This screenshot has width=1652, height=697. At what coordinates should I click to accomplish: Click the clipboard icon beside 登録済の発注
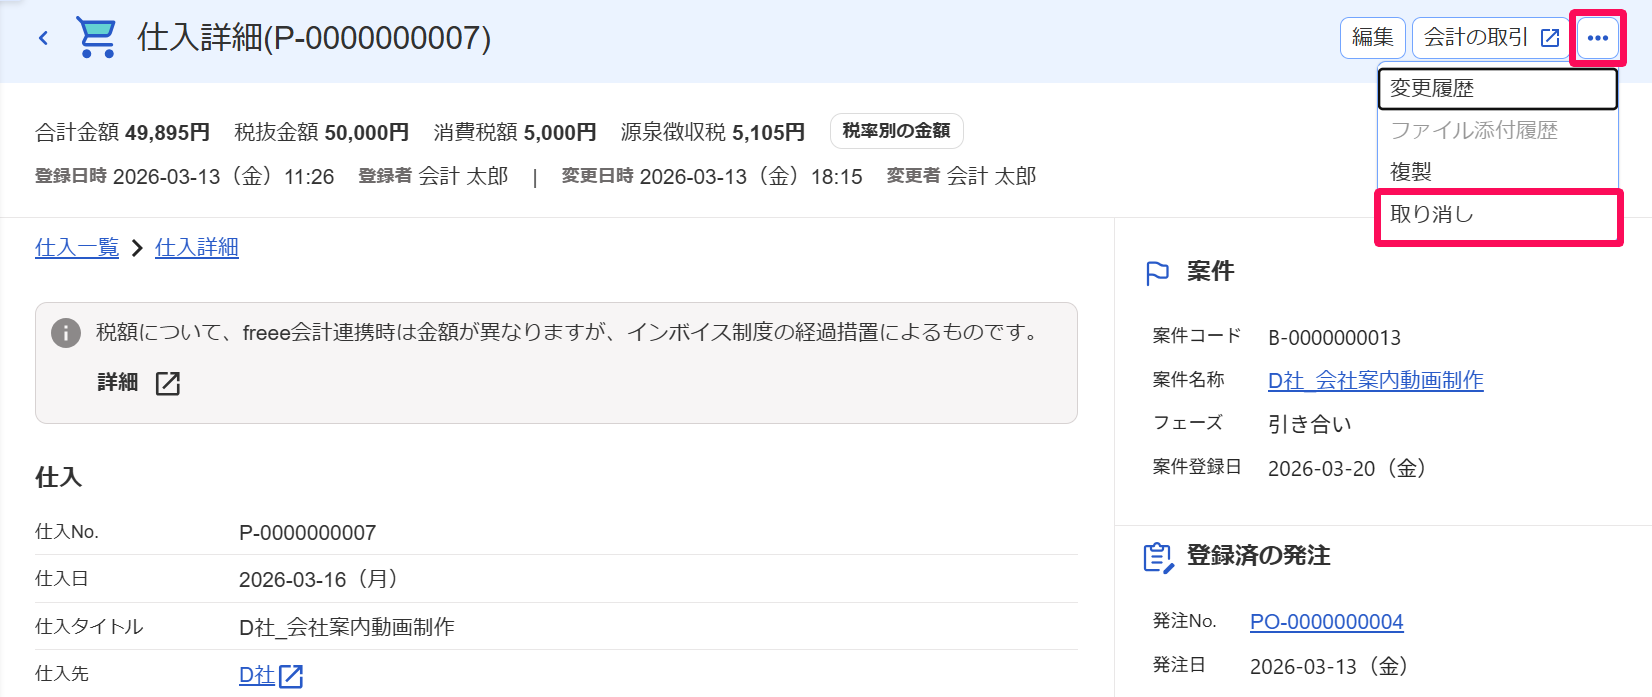click(x=1158, y=557)
